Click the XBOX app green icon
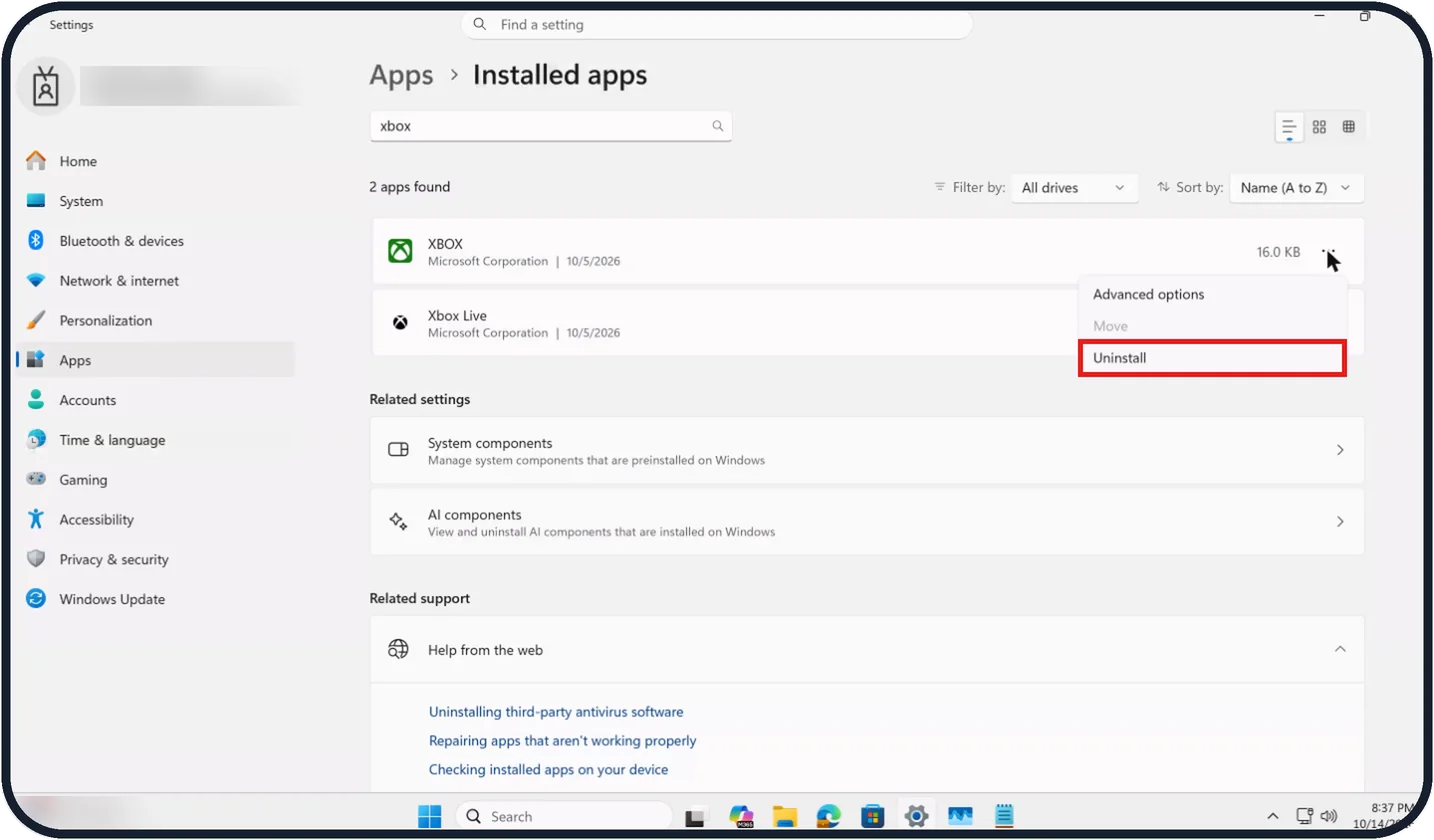The width and height of the screenshot is (1434, 840). pyautogui.click(x=400, y=251)
